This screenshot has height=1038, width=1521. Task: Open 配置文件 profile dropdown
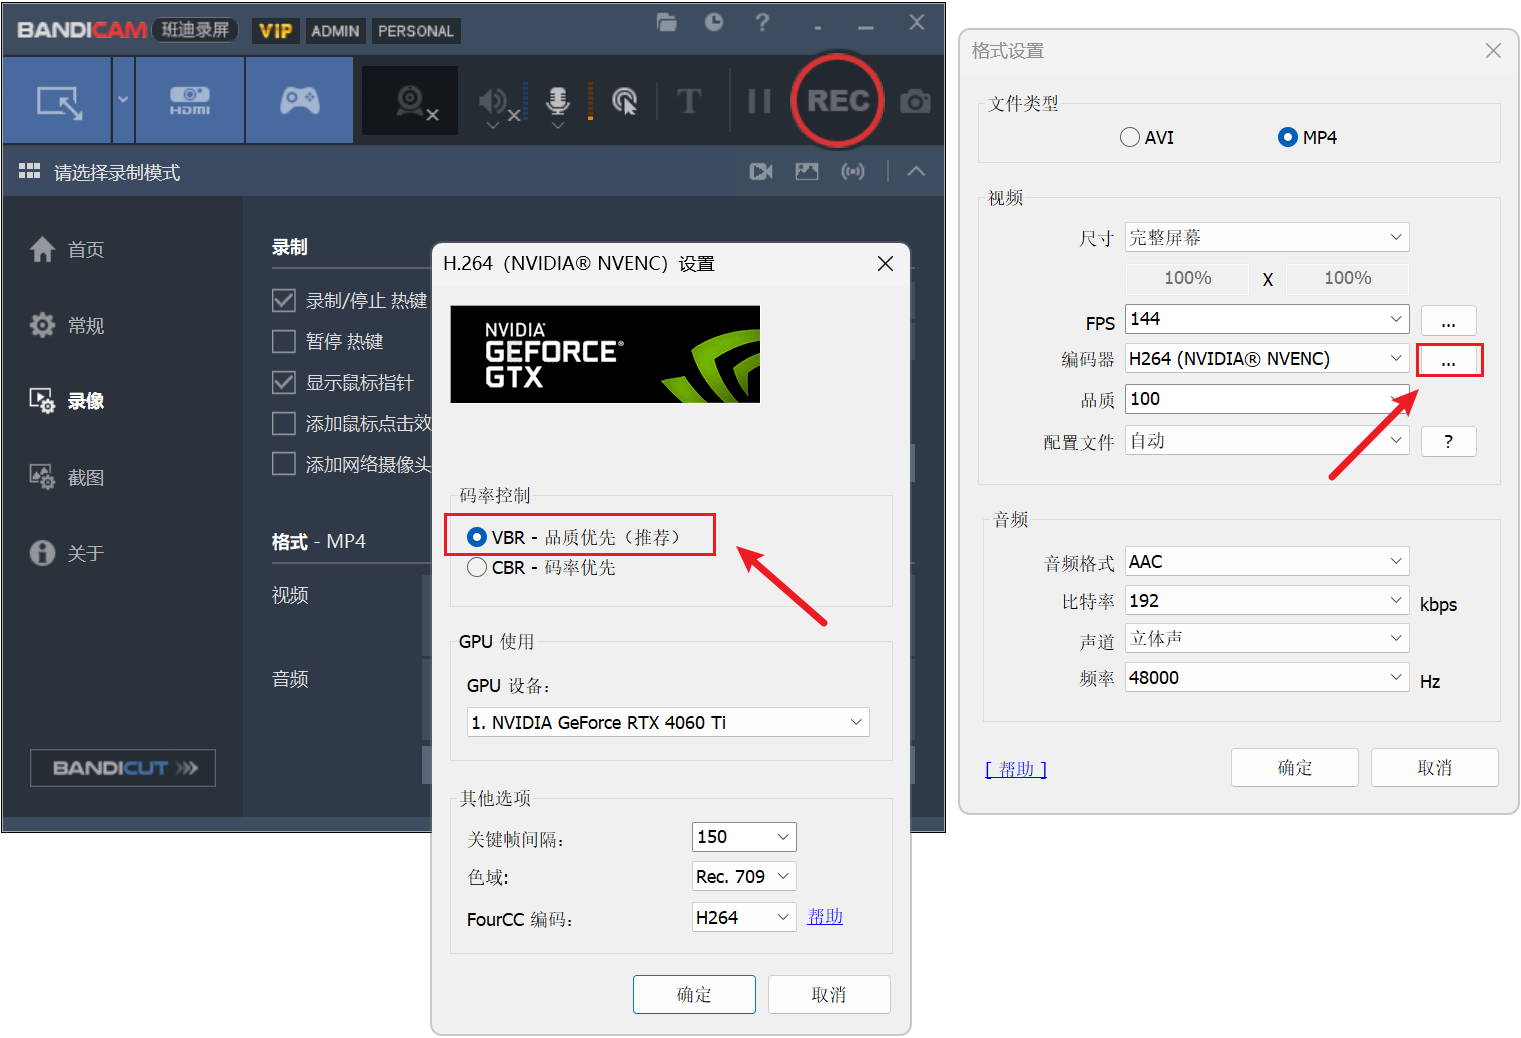1267,441
